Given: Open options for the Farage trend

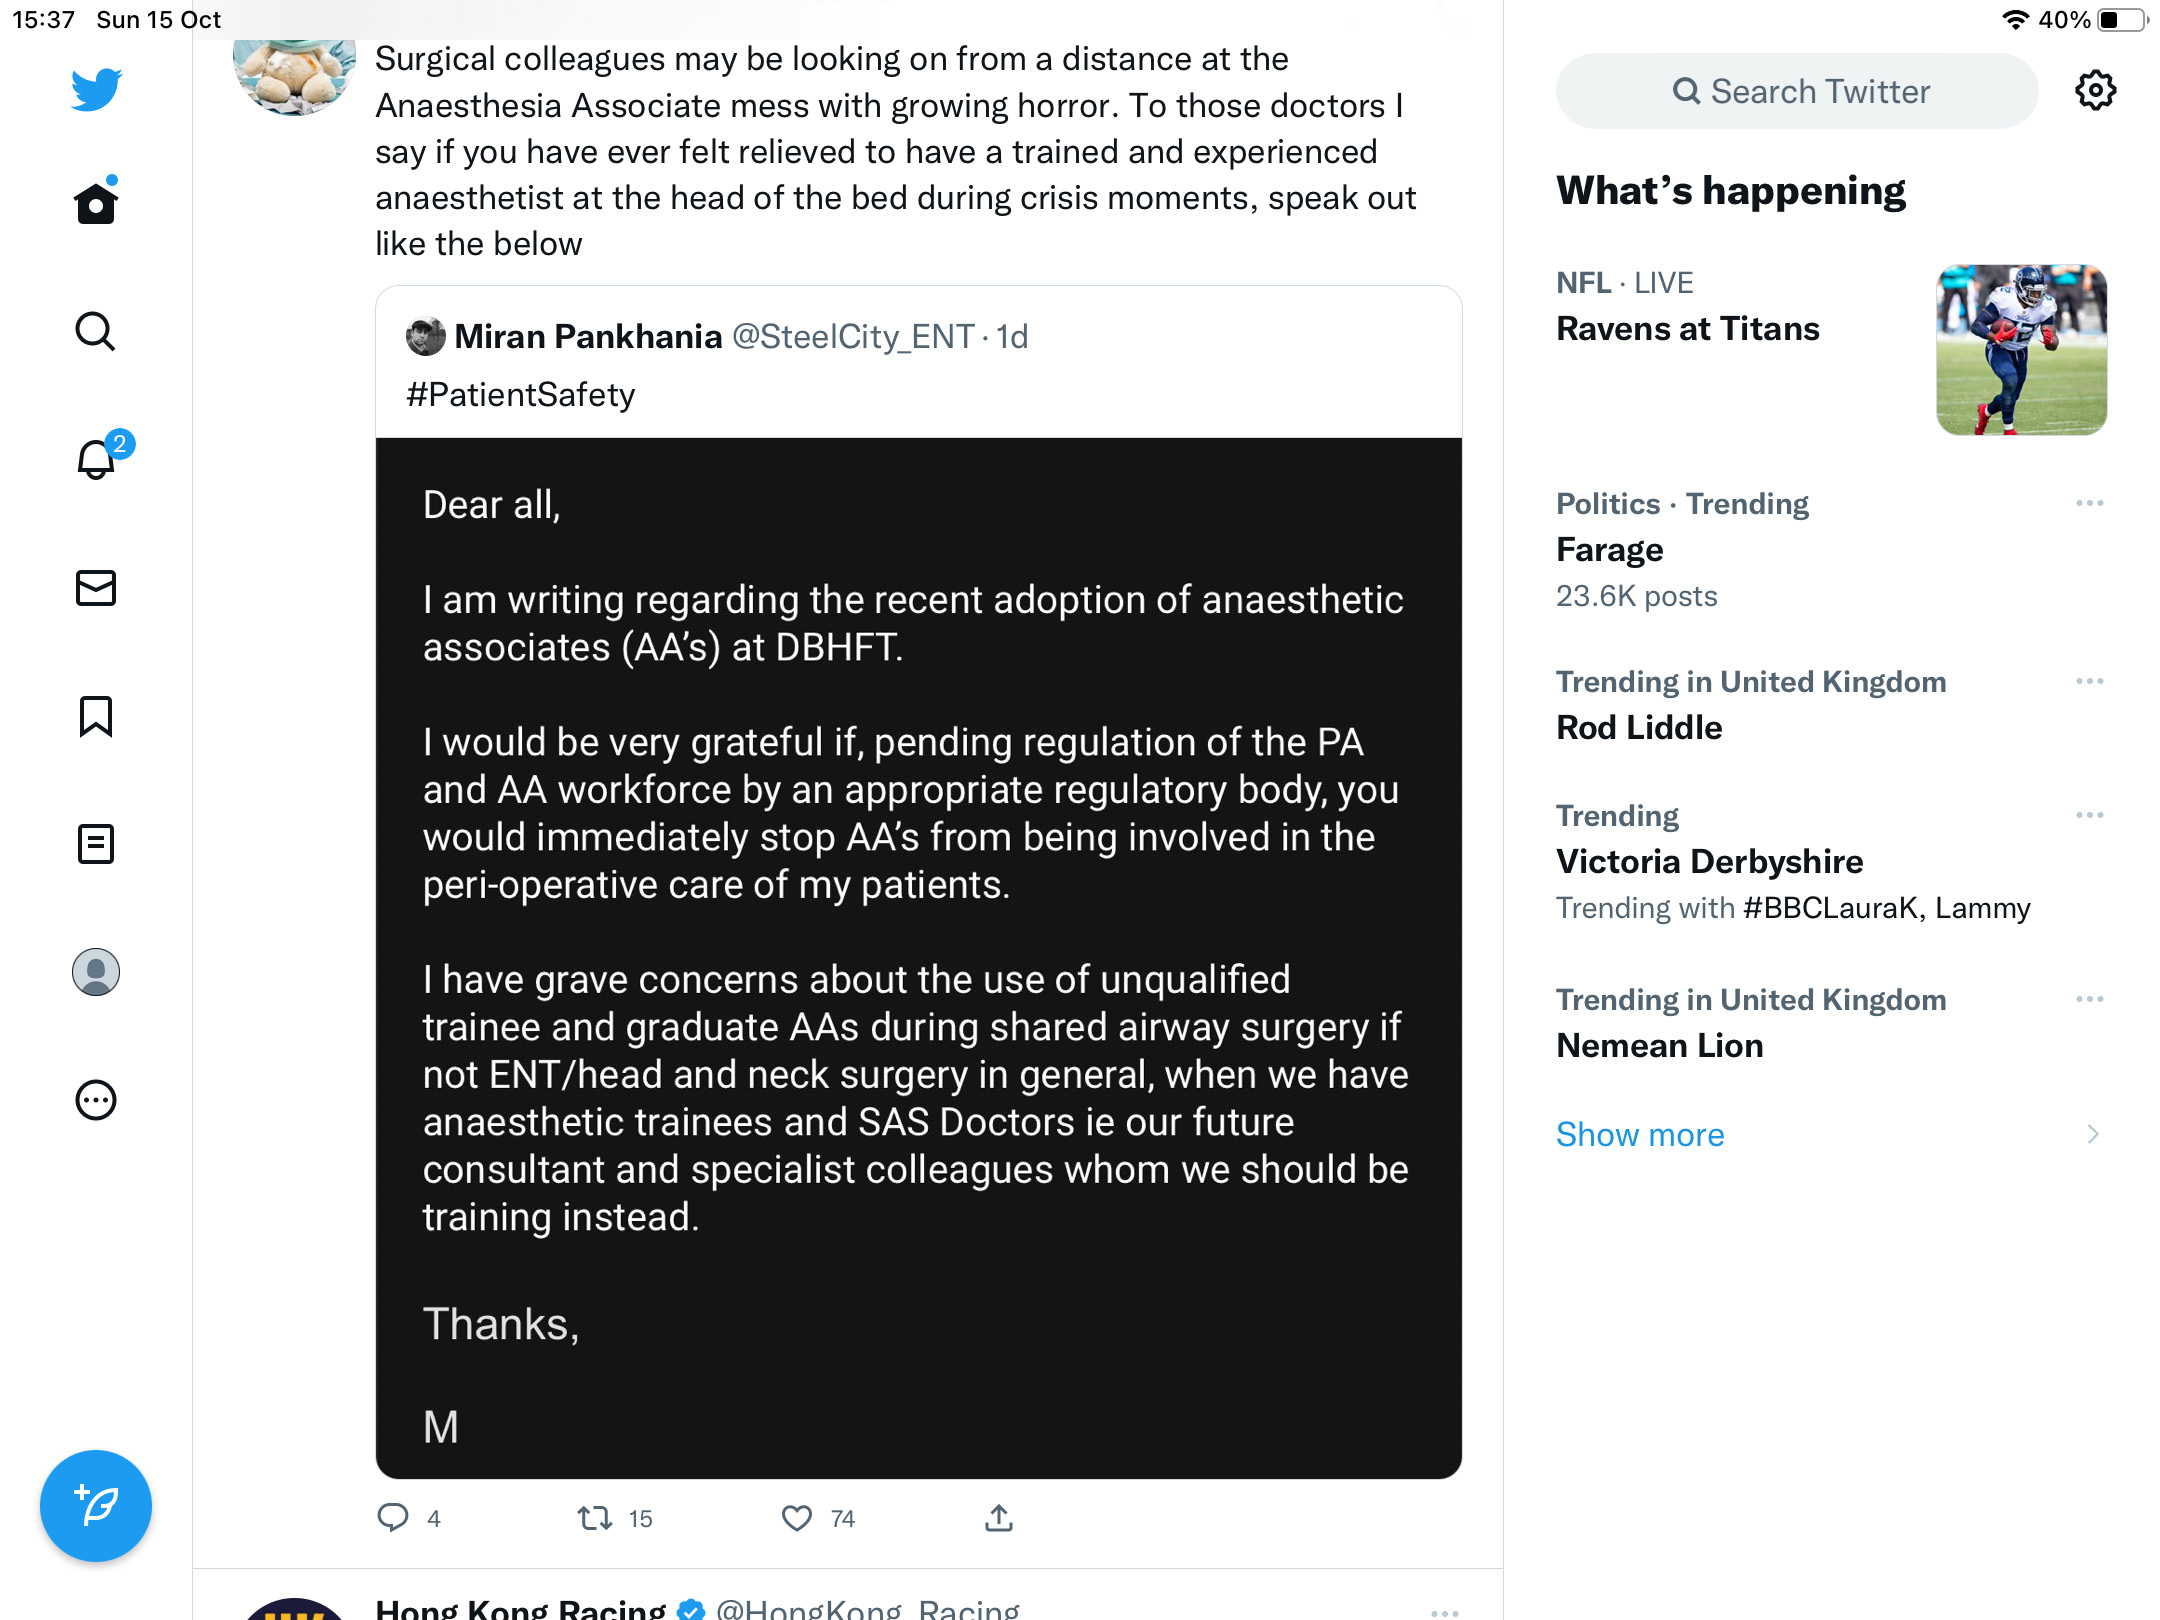Looking at the screenshot, I should tap(2090, 503).
